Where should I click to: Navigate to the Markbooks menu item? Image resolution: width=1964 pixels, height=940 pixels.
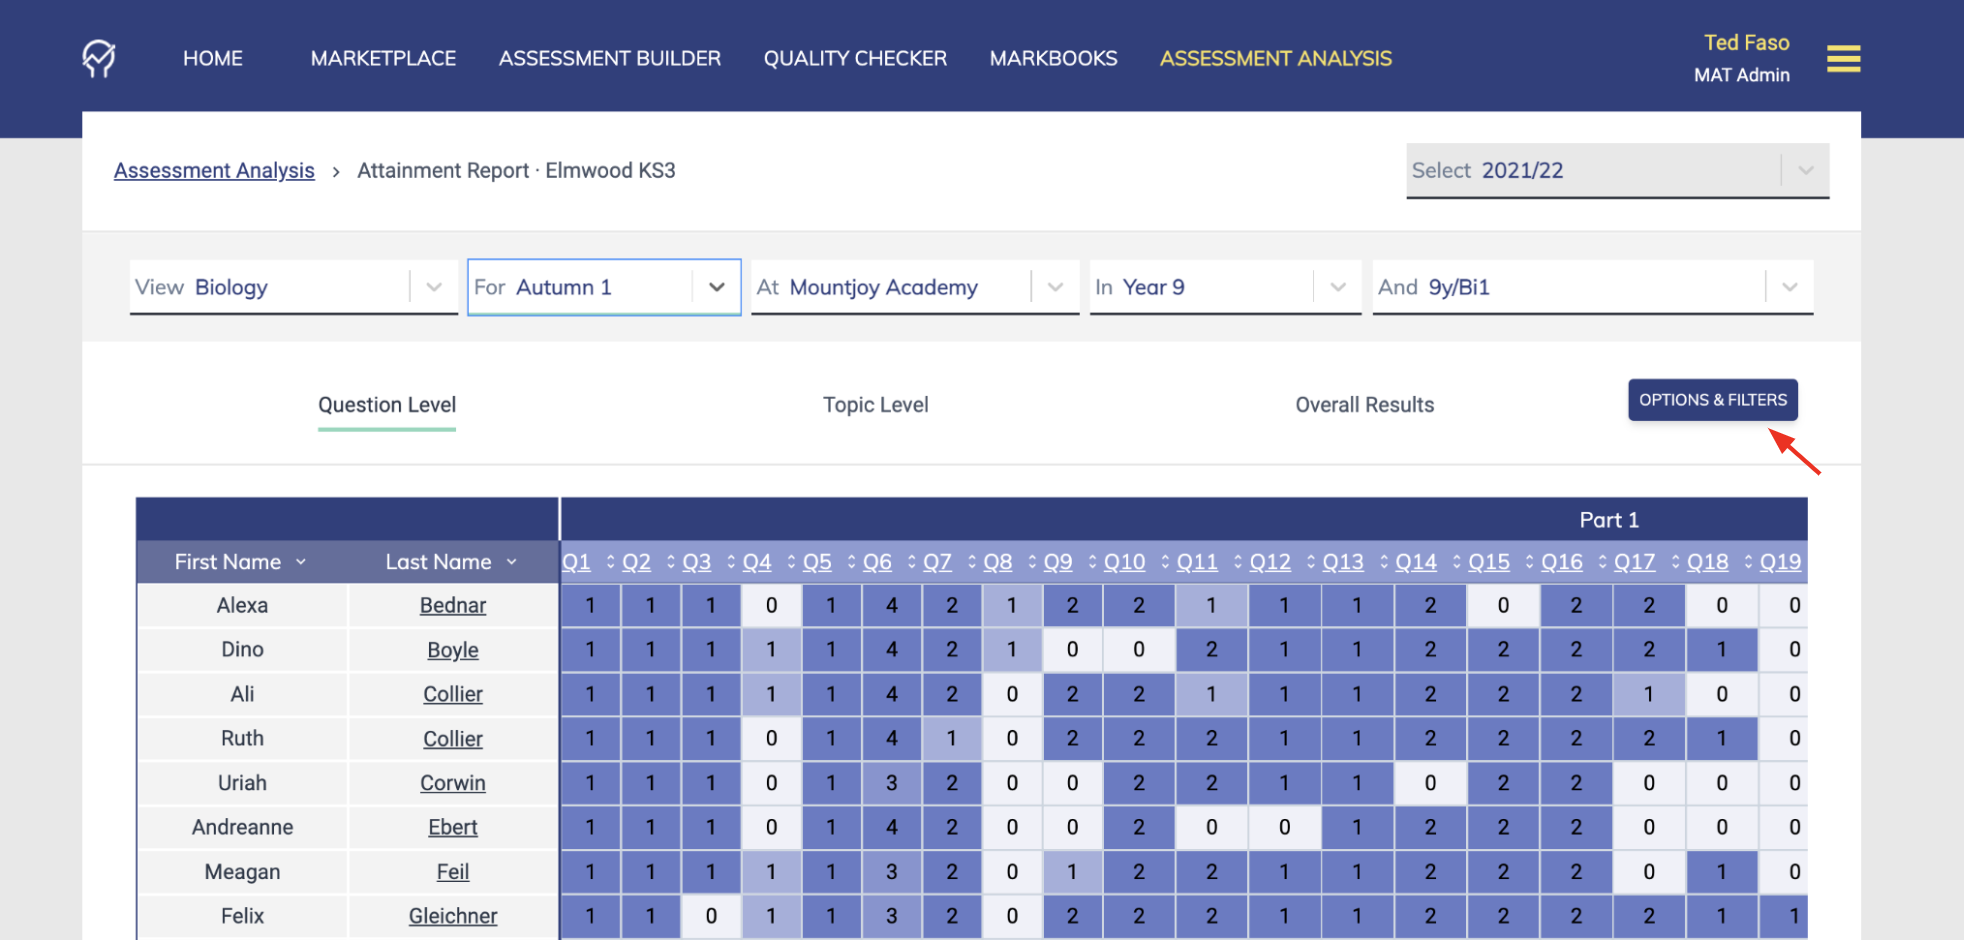tap(1053, 58)
